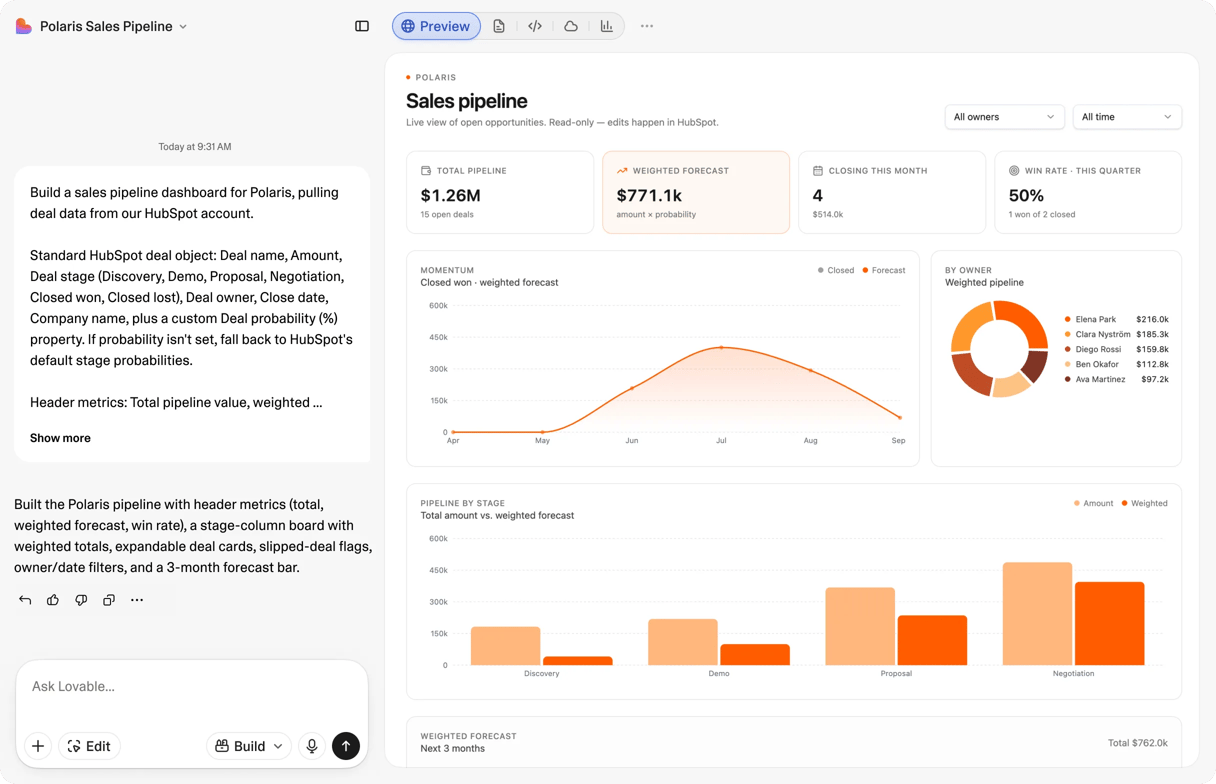Click the Total $762.0k forecast text
1216x784 pixels.
[x=1137, y=743]
